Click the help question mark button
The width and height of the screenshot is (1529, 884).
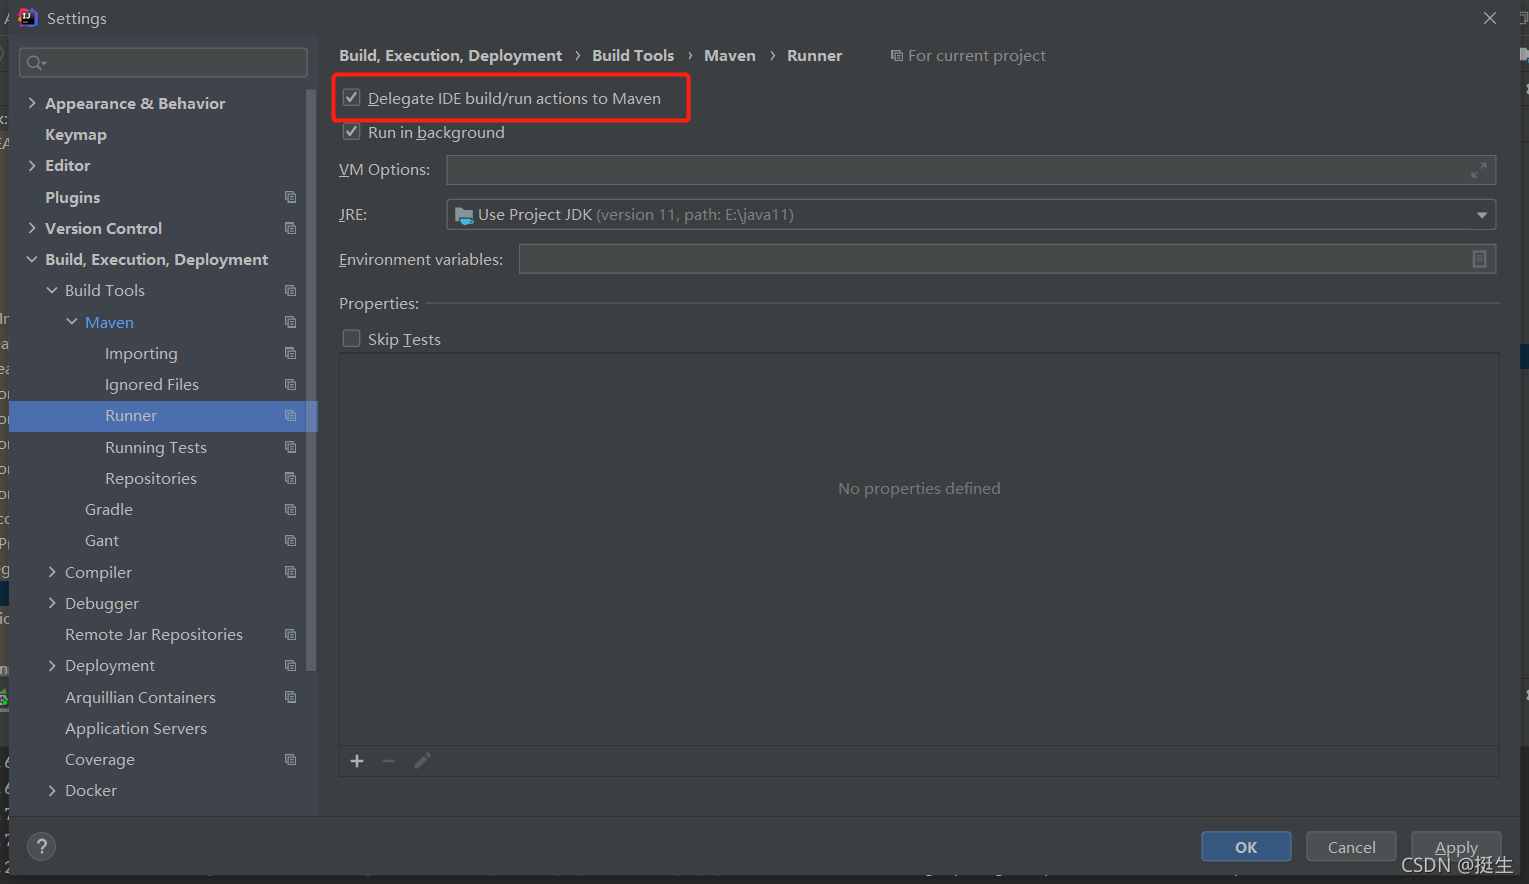pos(42,847)
